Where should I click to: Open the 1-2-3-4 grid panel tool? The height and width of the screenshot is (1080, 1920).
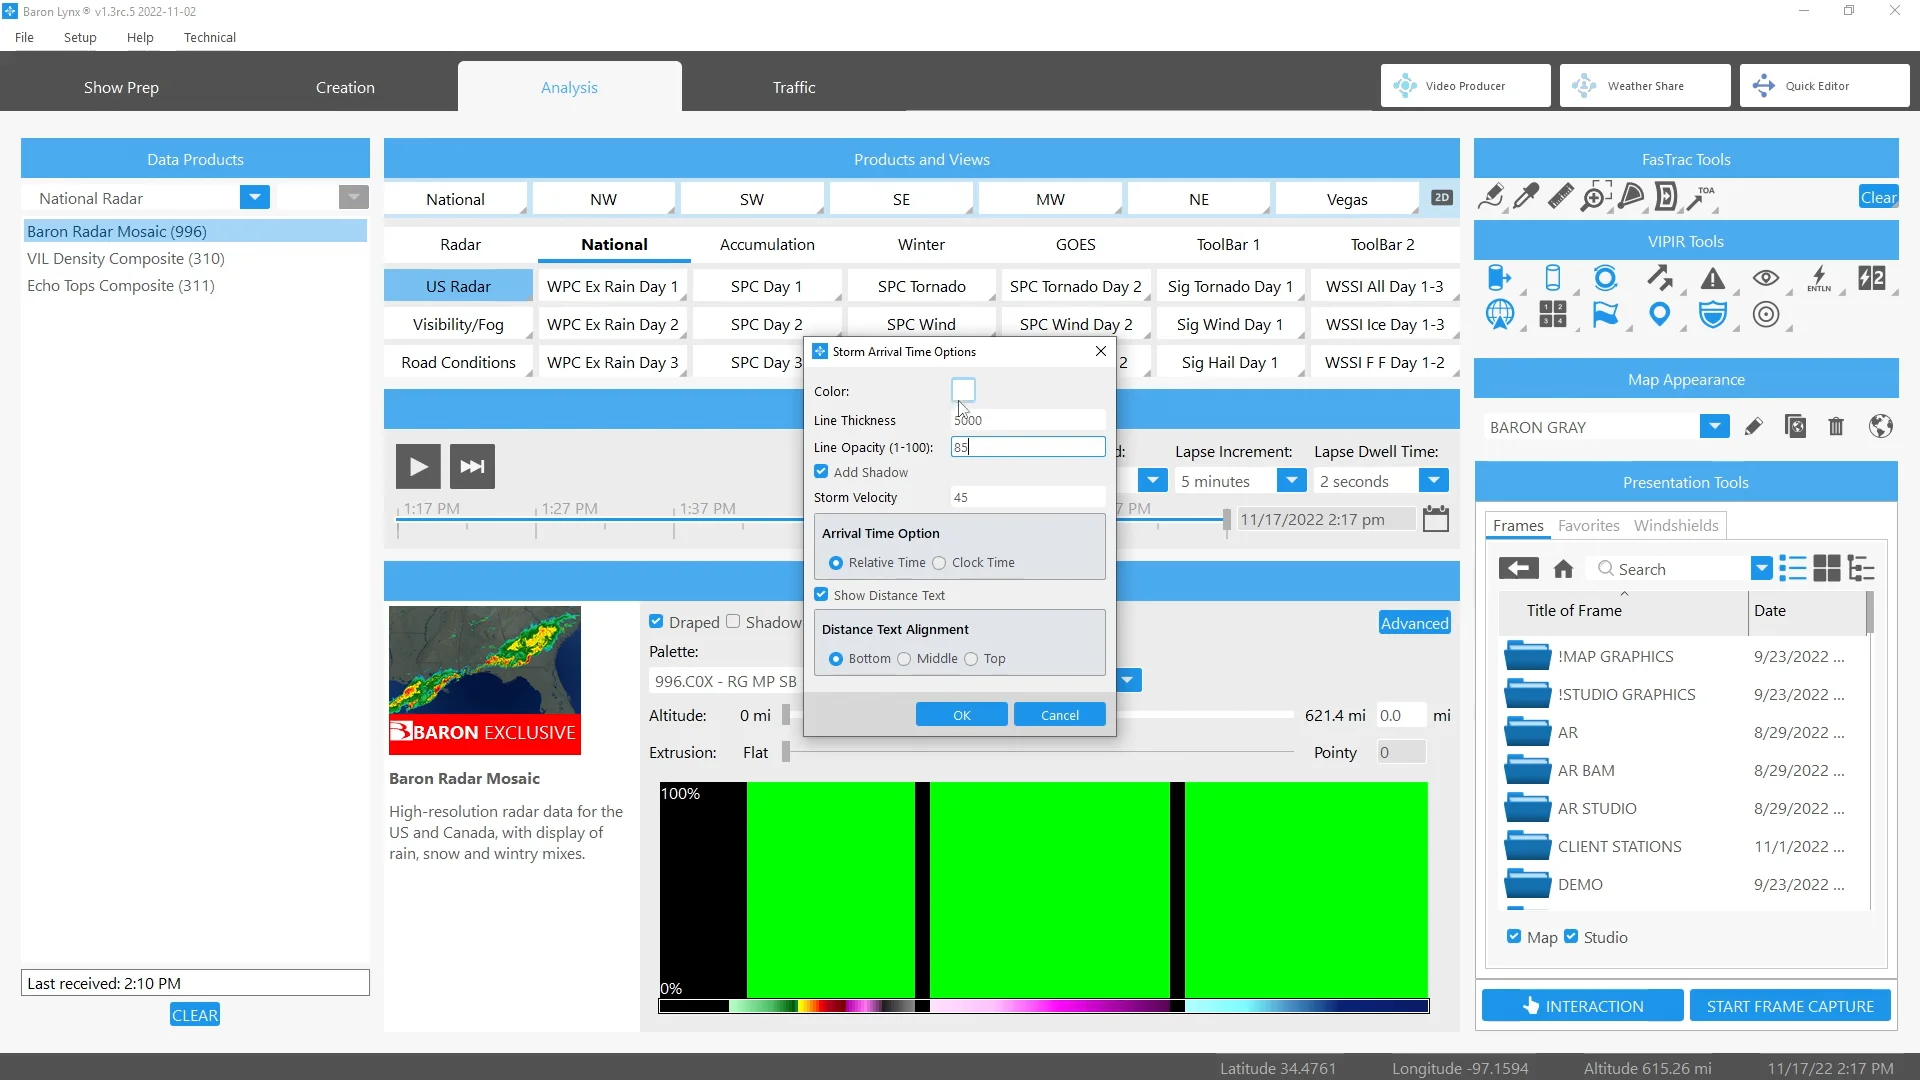pos(1553,314)
